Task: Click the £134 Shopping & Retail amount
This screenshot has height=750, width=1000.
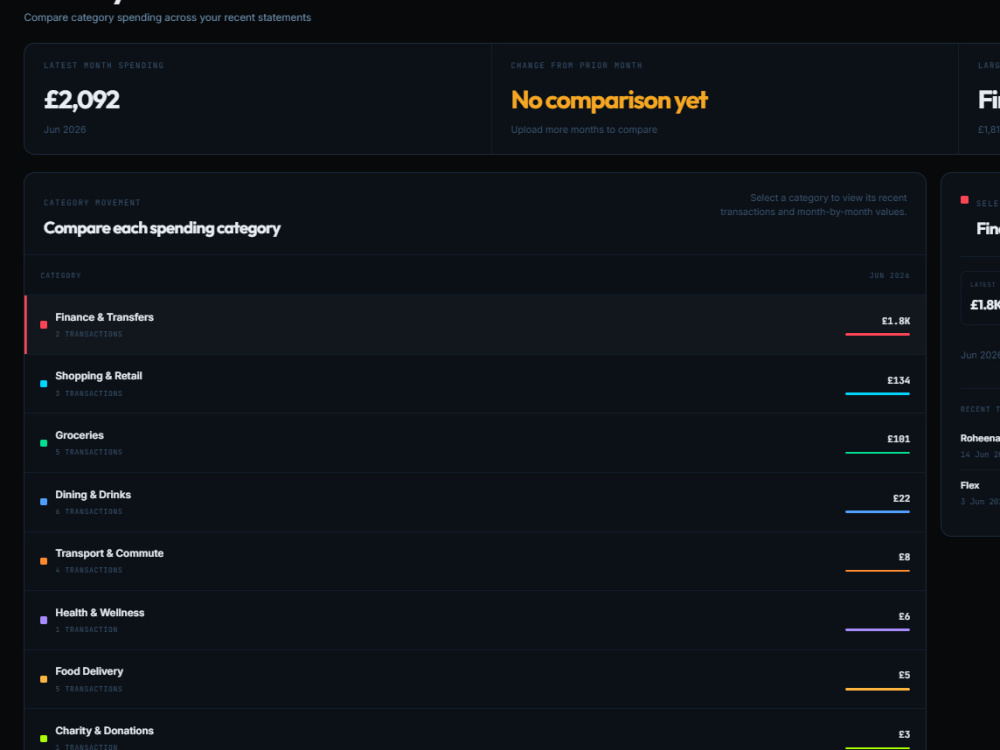Action: 899,380
